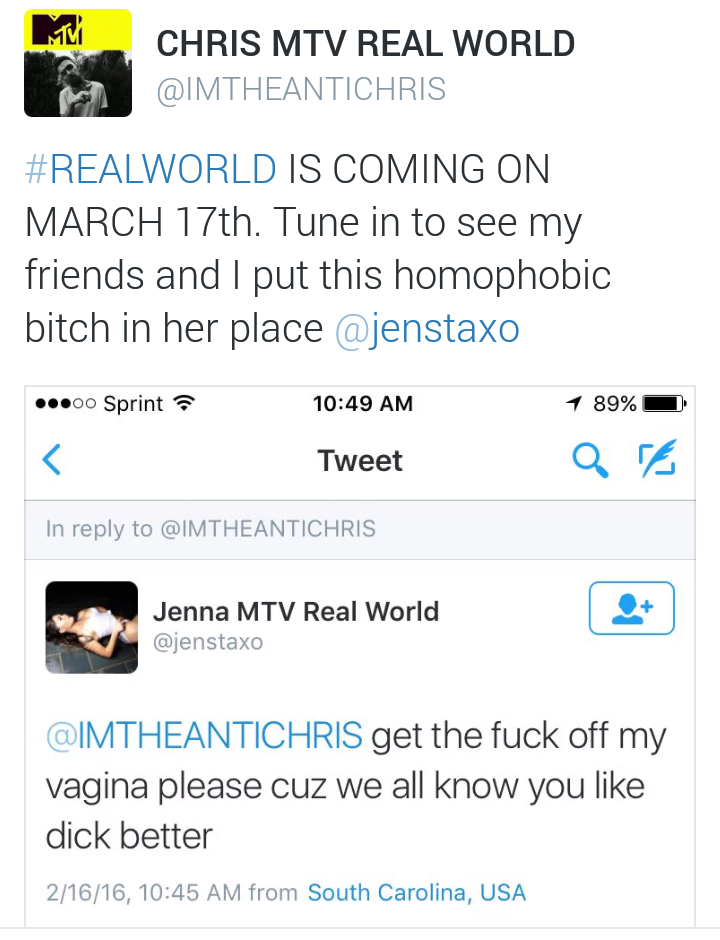Tap the 10:49 AM clock in status bar
720x940 pixels.
pyautogui.click(x=362, y=403)
